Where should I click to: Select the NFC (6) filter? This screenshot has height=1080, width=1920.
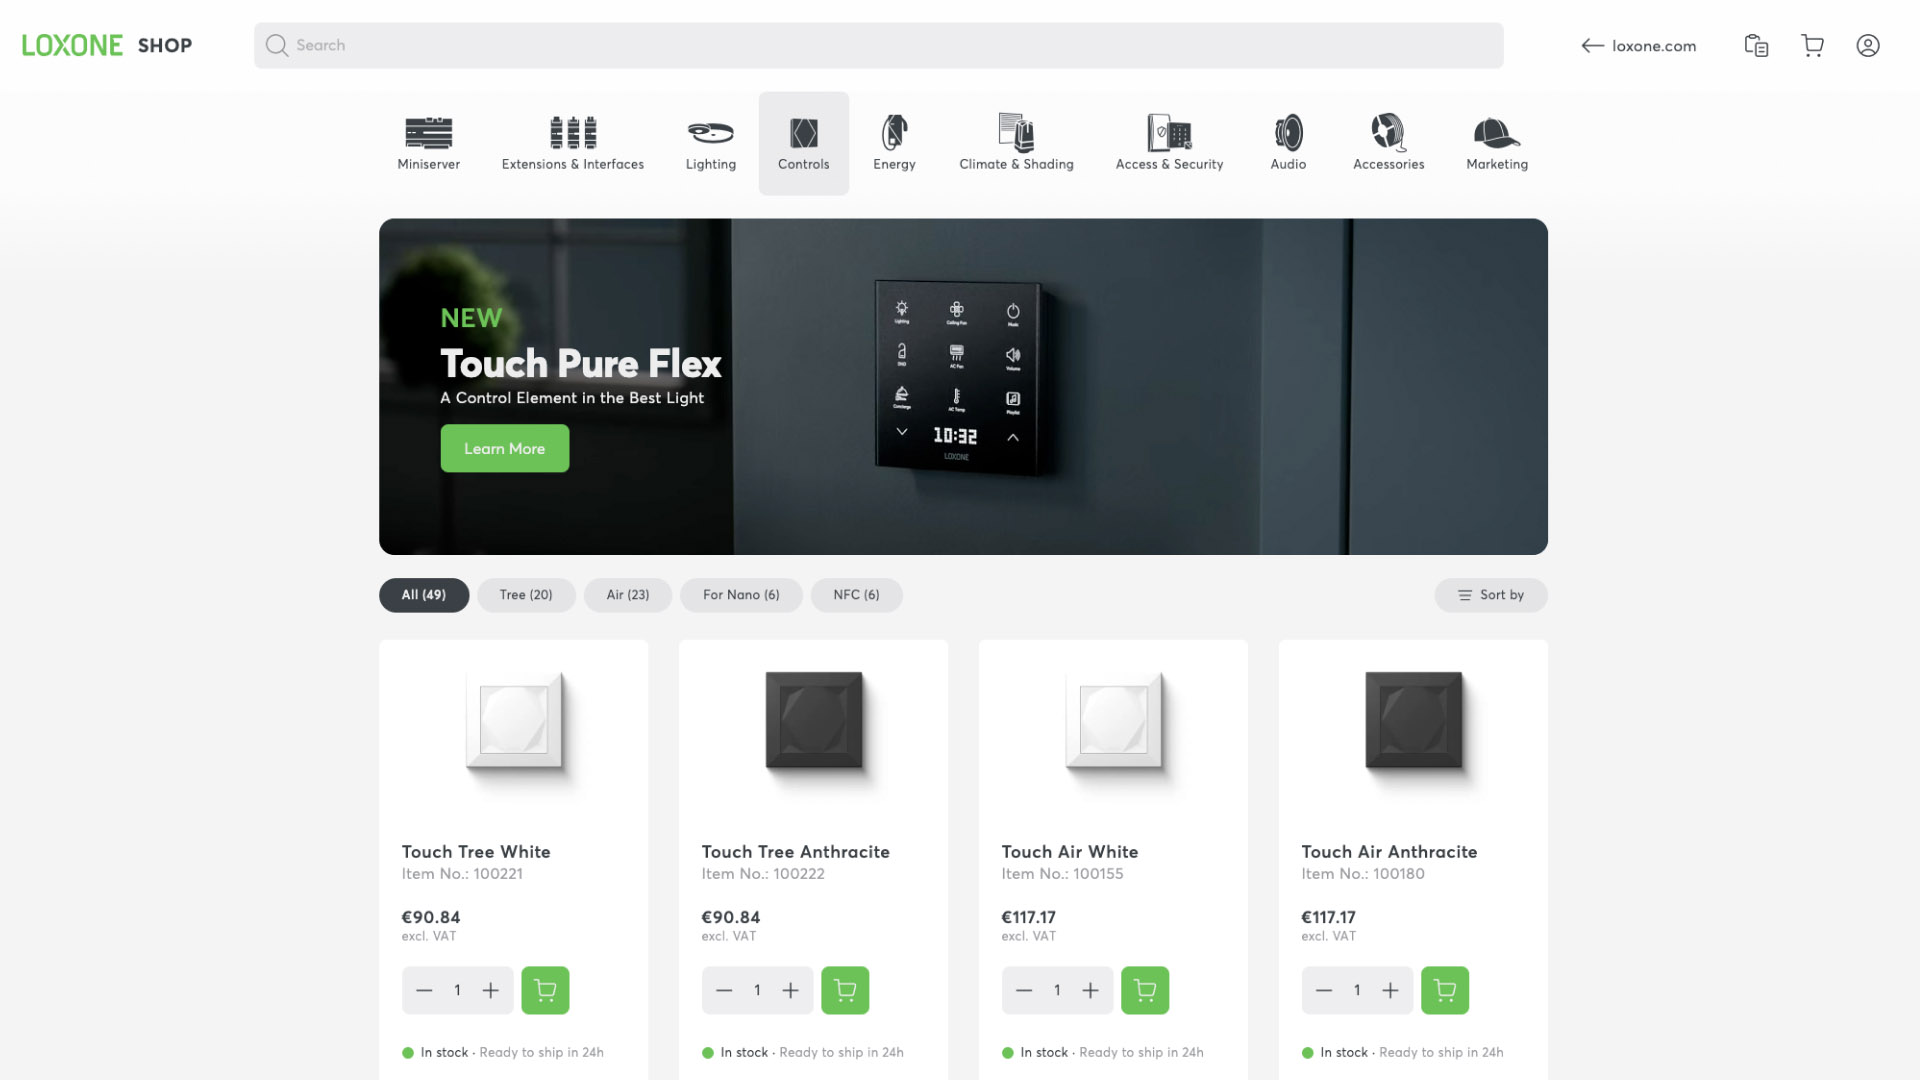click(x=856, y=595)
